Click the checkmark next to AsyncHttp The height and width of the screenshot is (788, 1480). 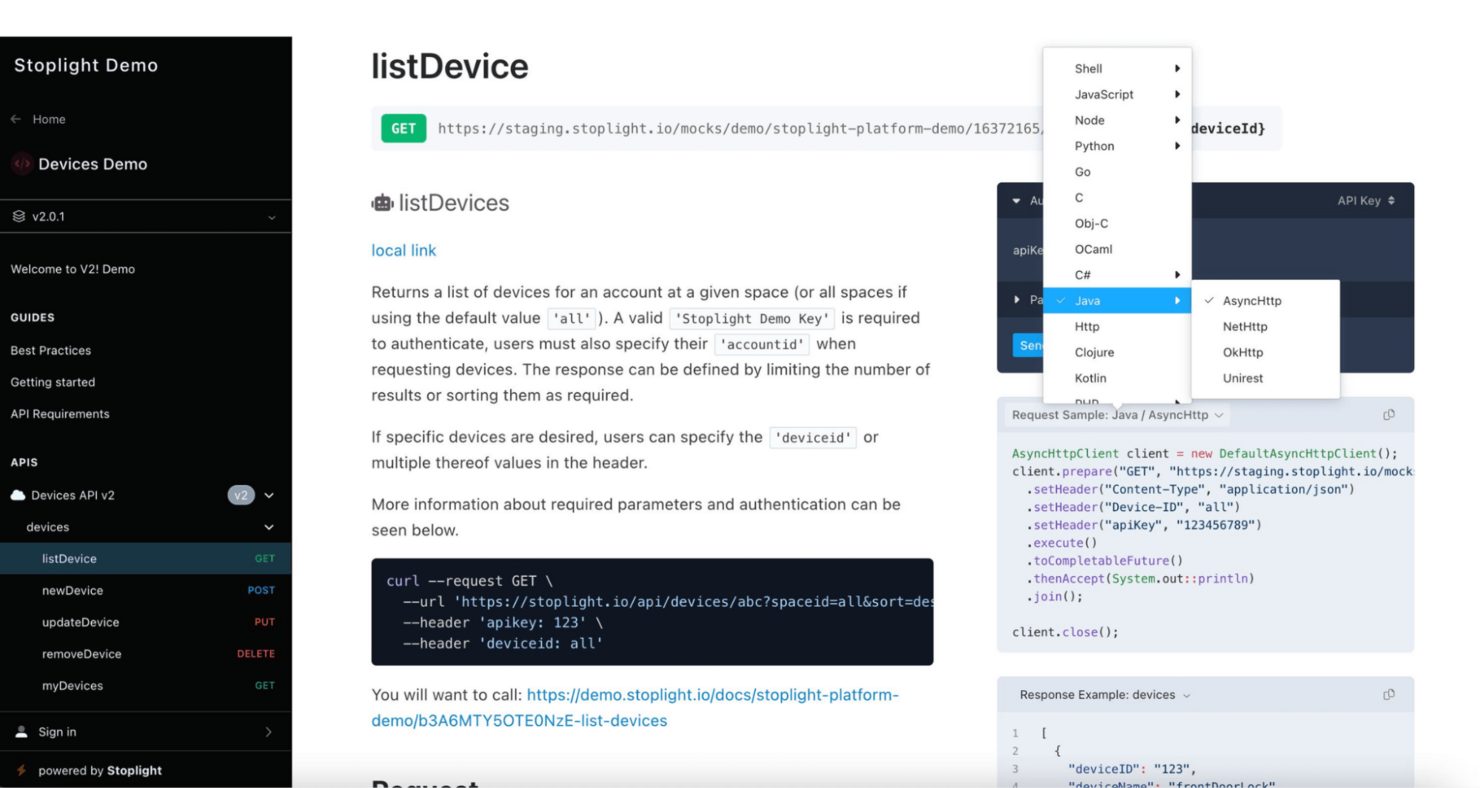(1209, 301)
